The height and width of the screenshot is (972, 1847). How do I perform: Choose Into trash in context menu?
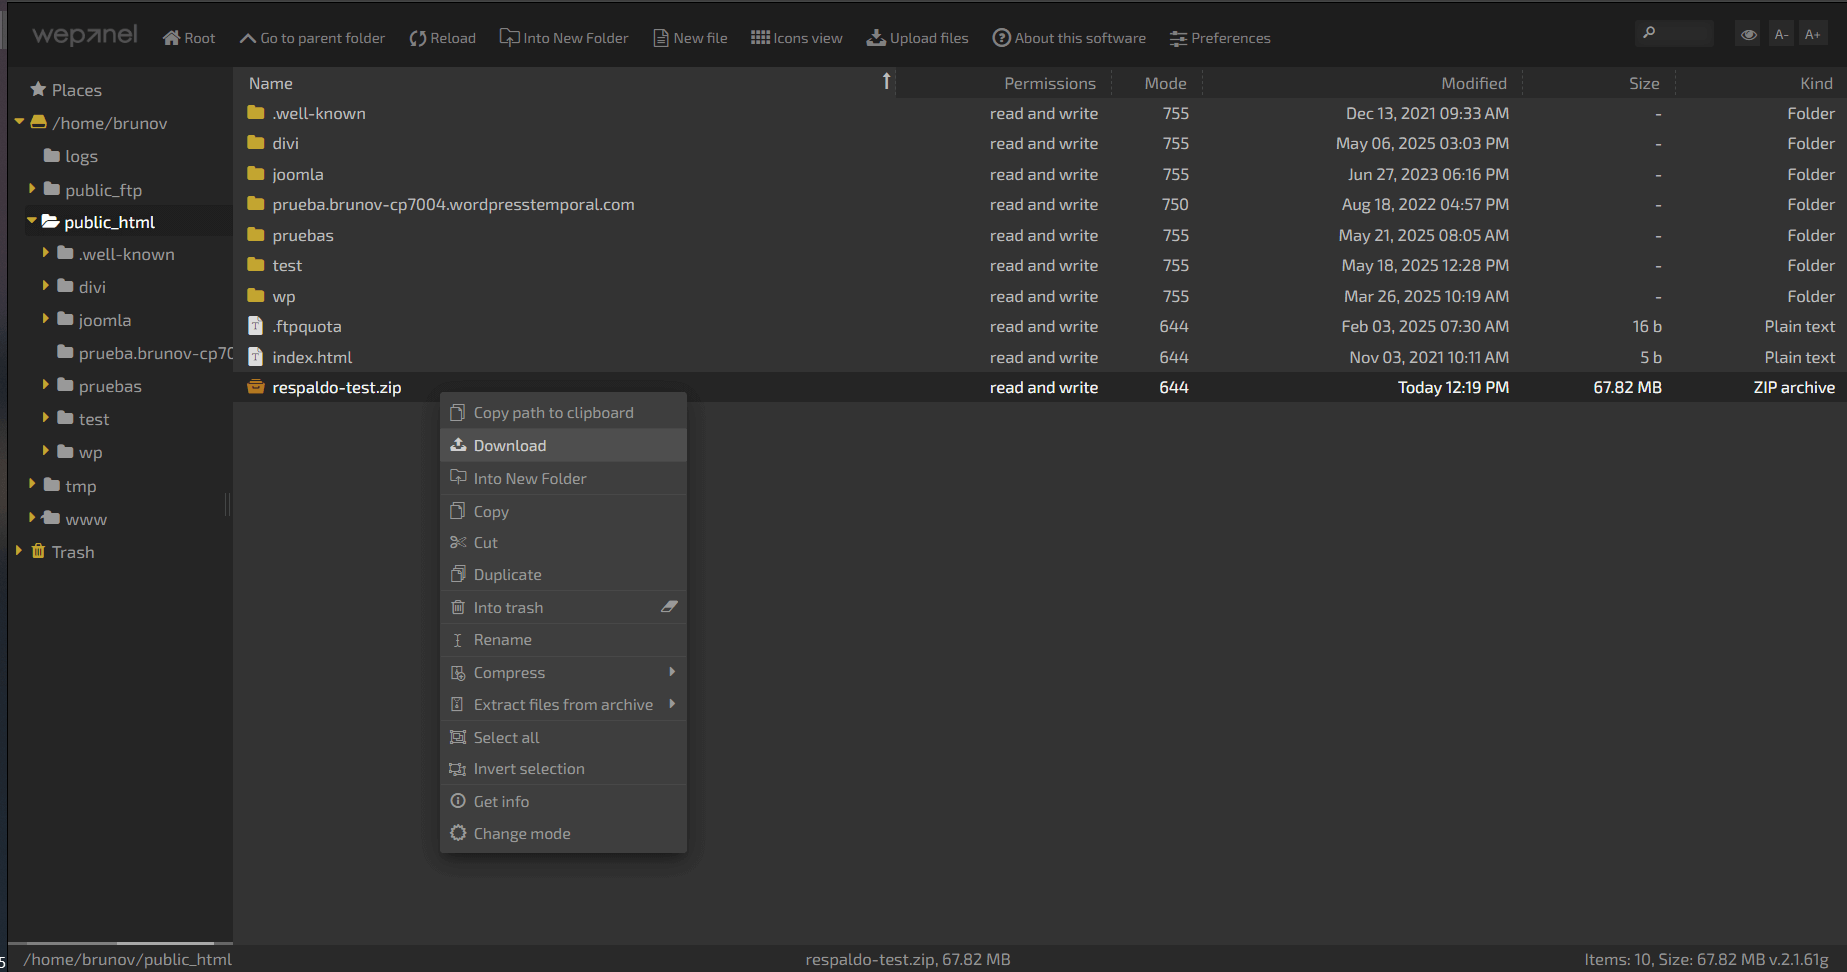point(563,607)
